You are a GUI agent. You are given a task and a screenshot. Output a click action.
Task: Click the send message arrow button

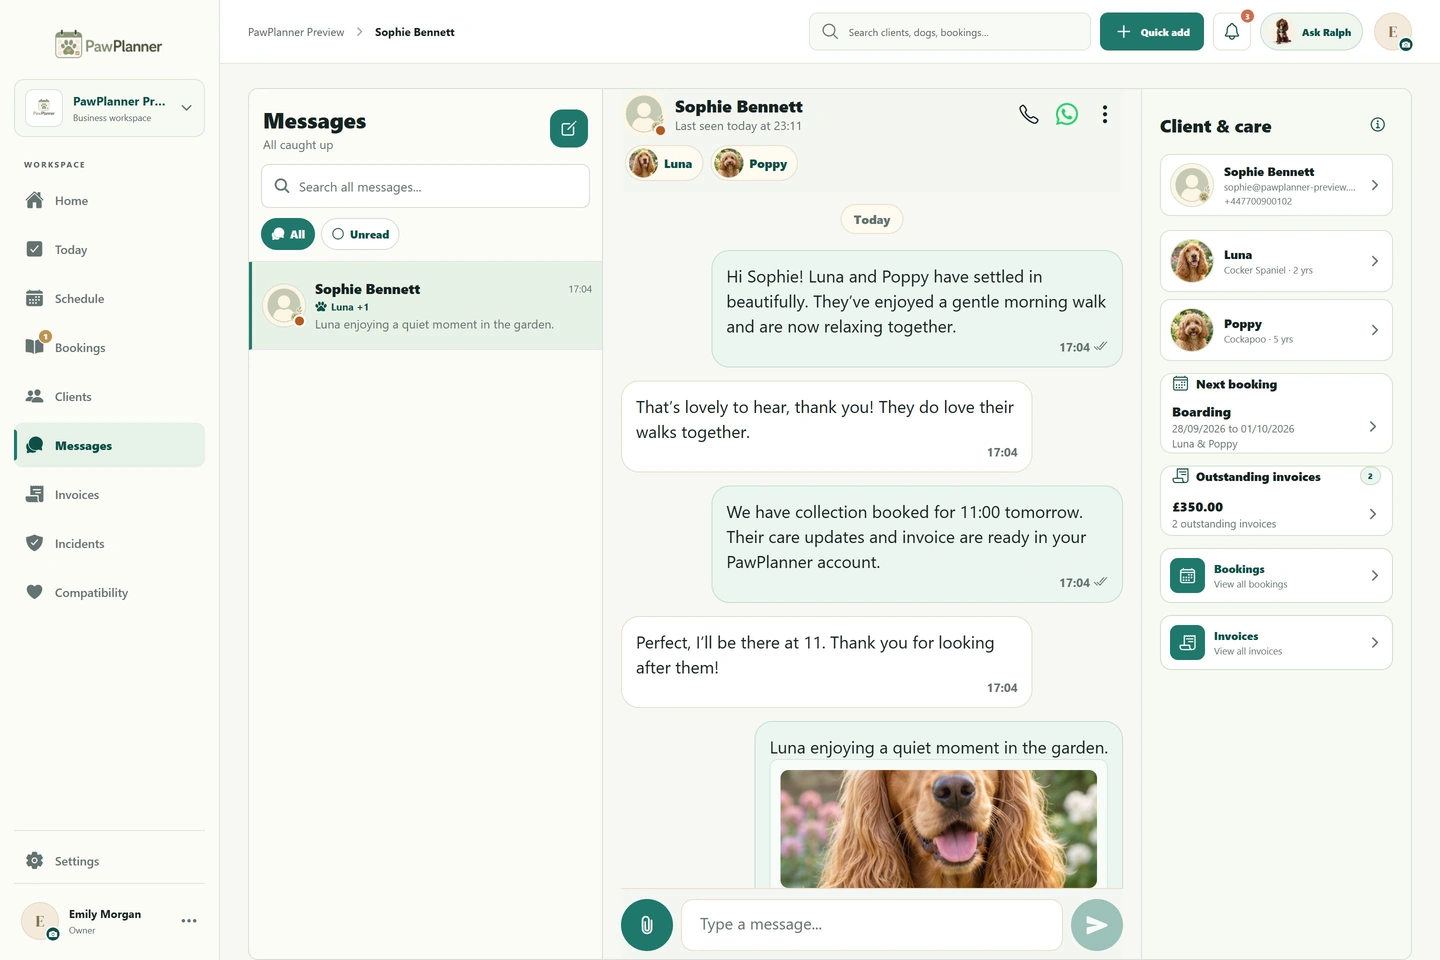point(1097,925)
